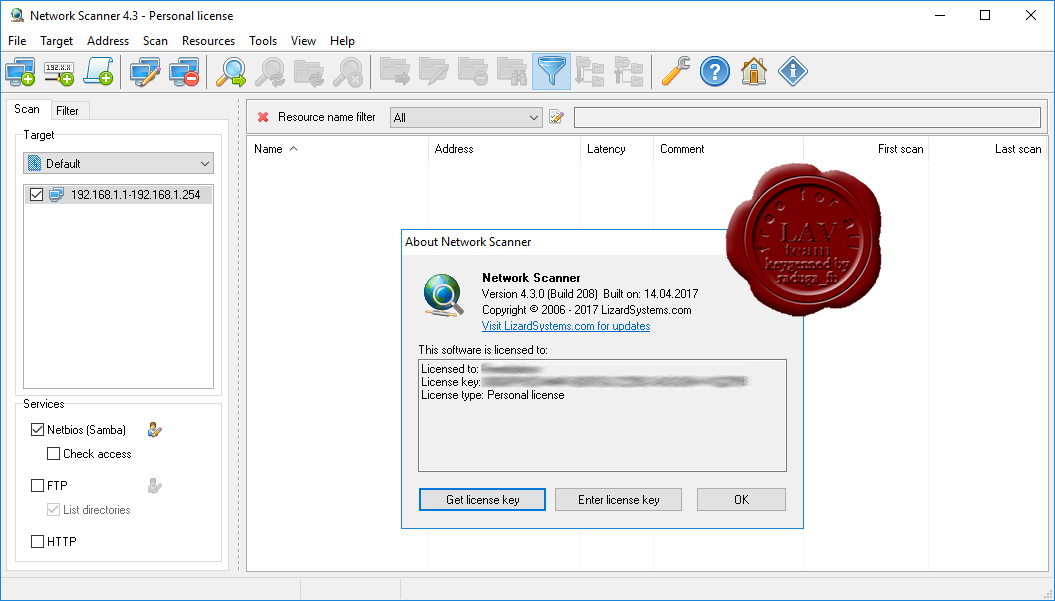Viewport: 1055px width, 601px height.
Task: Click the add IP range icon
Action: pyautogui.click(x=59, y=71)
